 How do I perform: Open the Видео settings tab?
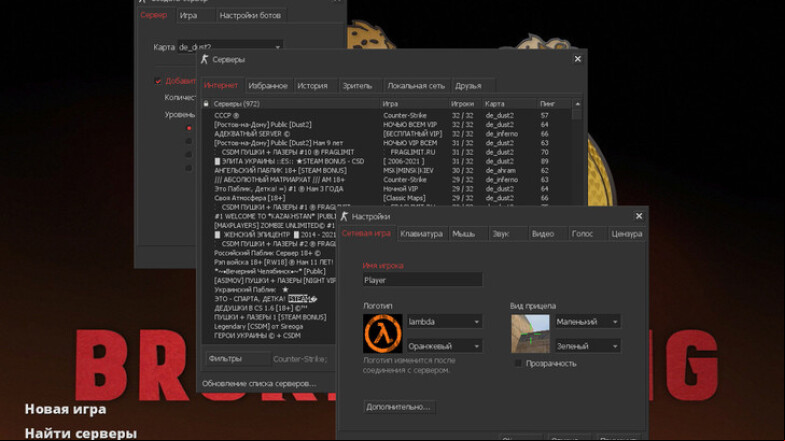tap(543, 234)
